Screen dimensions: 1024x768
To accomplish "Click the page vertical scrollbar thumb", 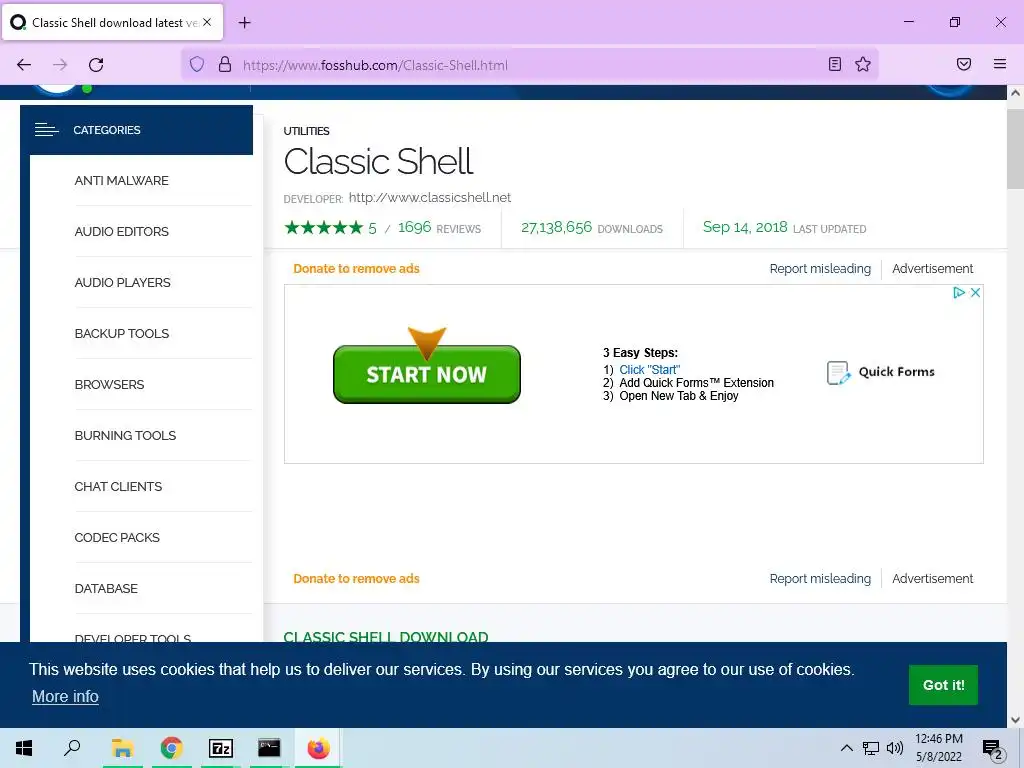I will click(x=1015, y=148).
